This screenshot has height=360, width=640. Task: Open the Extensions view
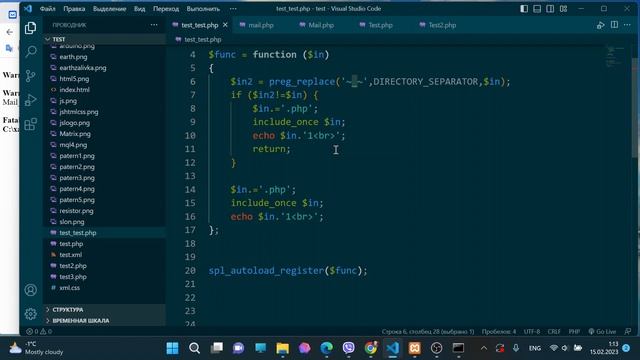[31, 124]
